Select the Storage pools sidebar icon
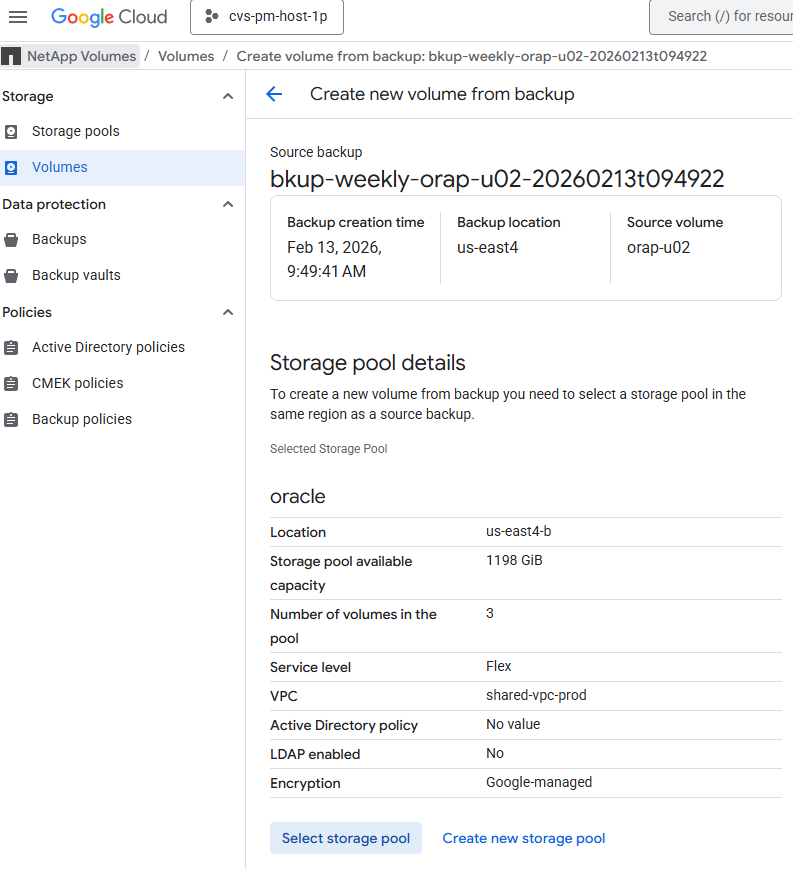 pos(13,131)
